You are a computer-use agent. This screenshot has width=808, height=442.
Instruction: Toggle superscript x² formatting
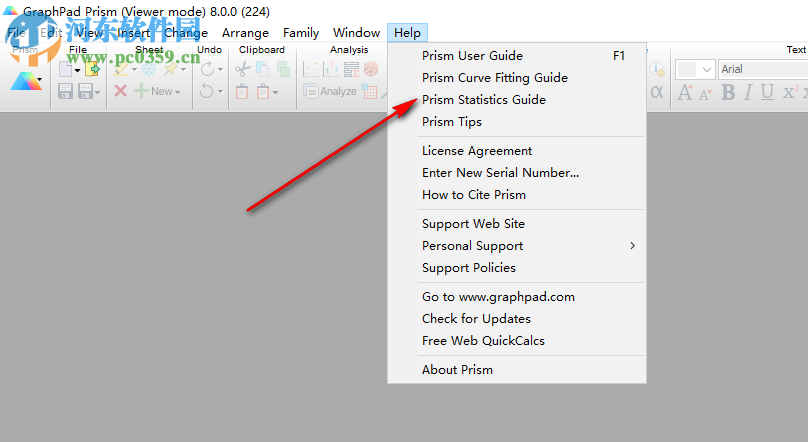pyautogui.click(x=792, y=92)
